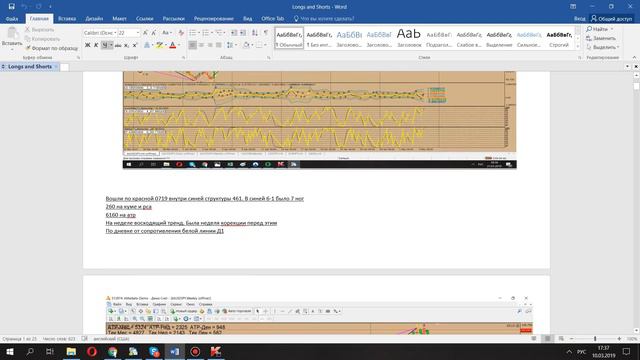The height and width of the screenshot is (360, 640).
Task: Apply multilevel list icon
Action: point(220,33)
